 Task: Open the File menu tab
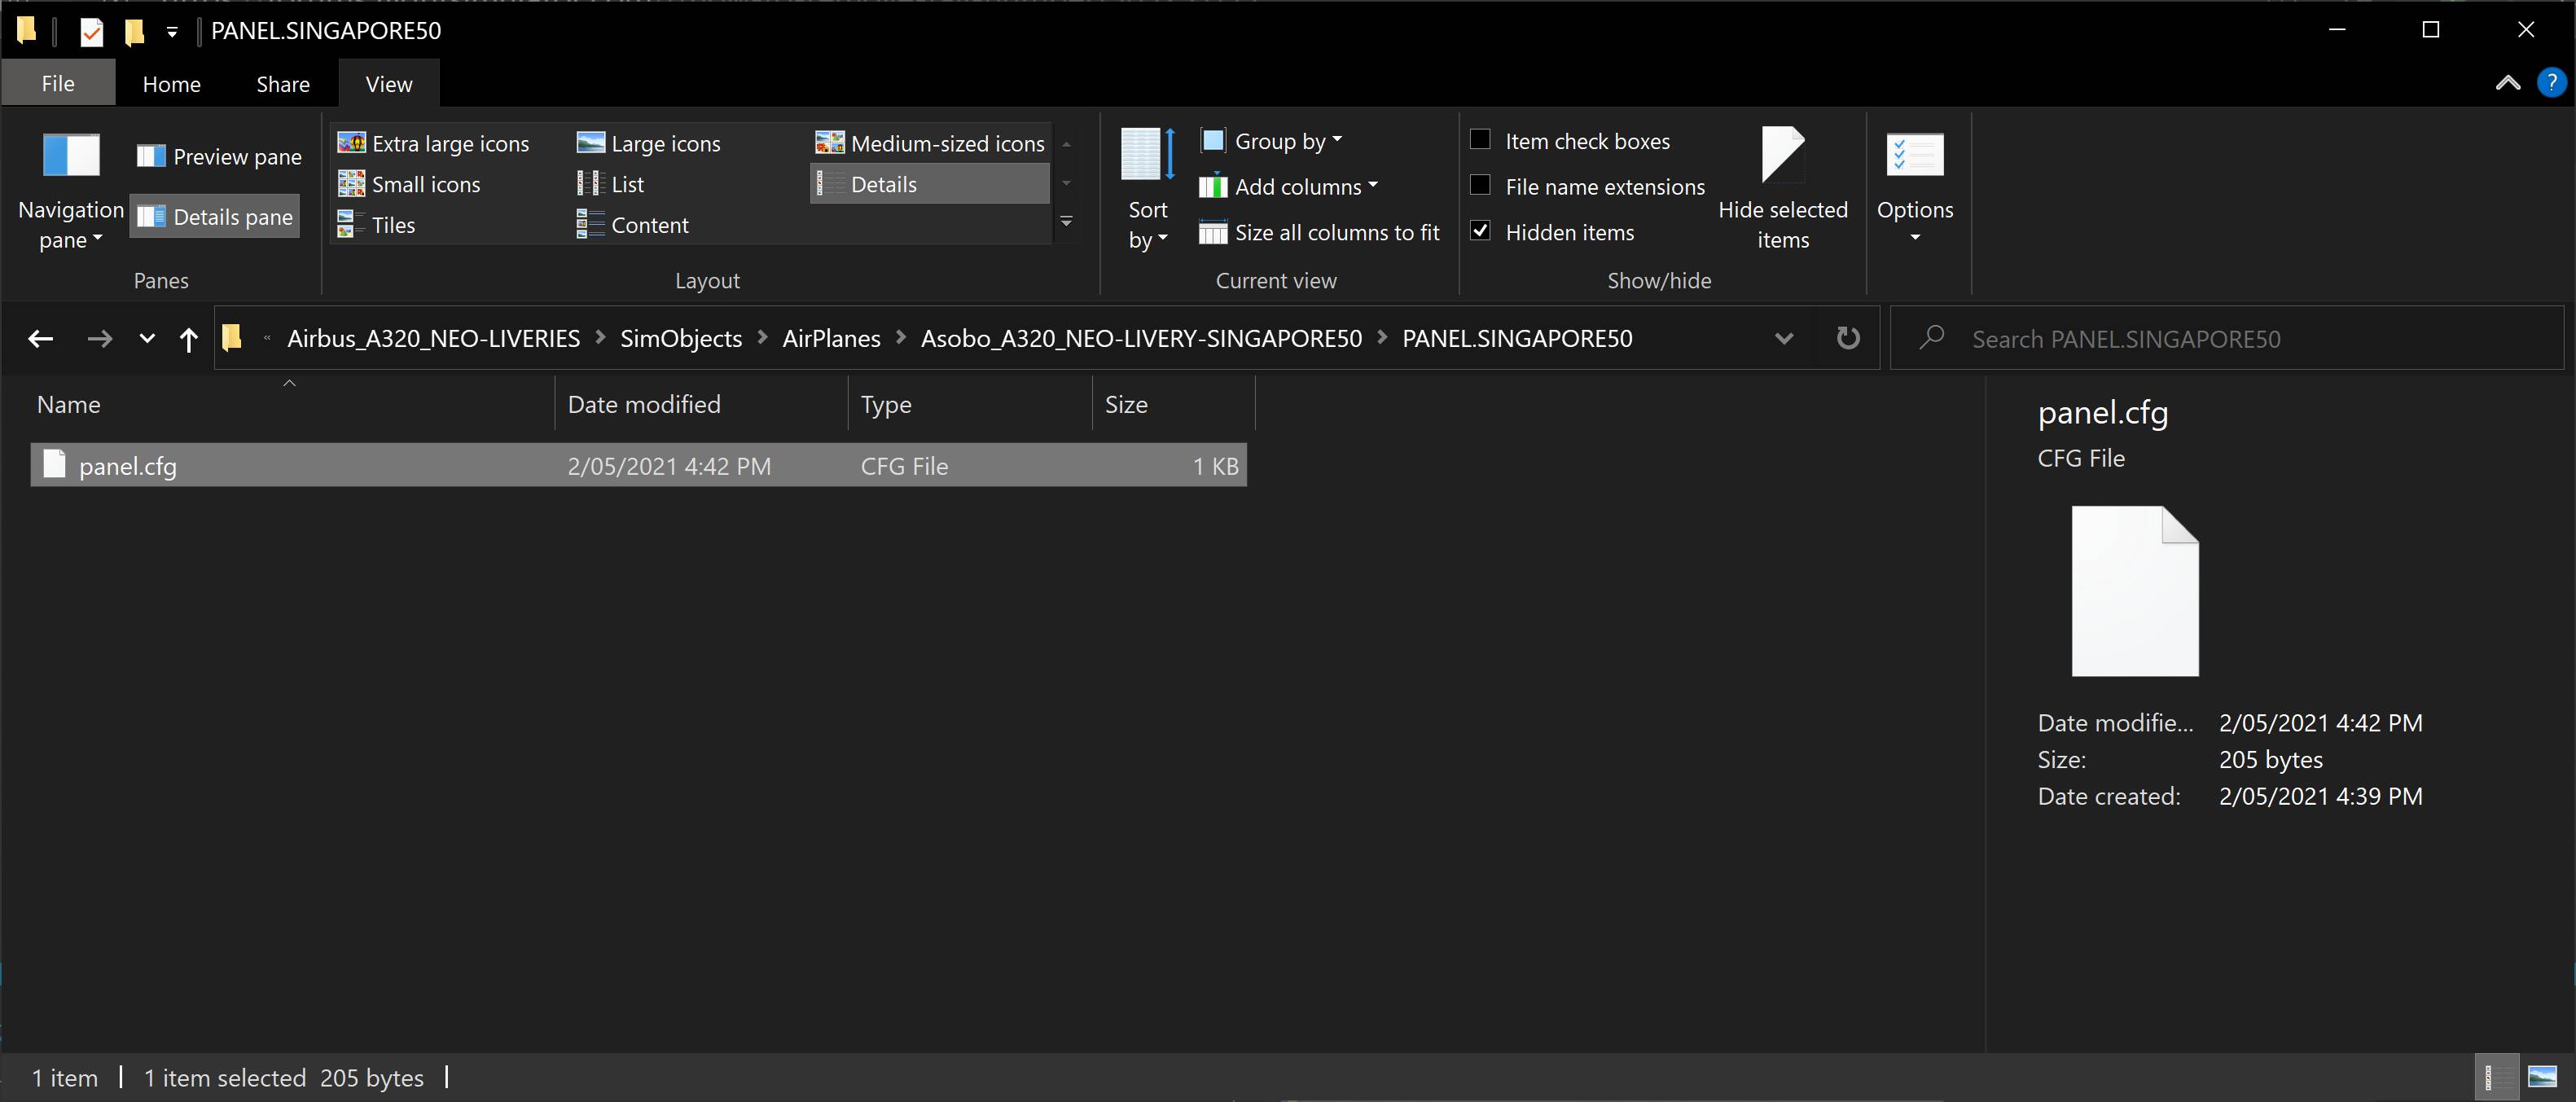click(58, 84)
